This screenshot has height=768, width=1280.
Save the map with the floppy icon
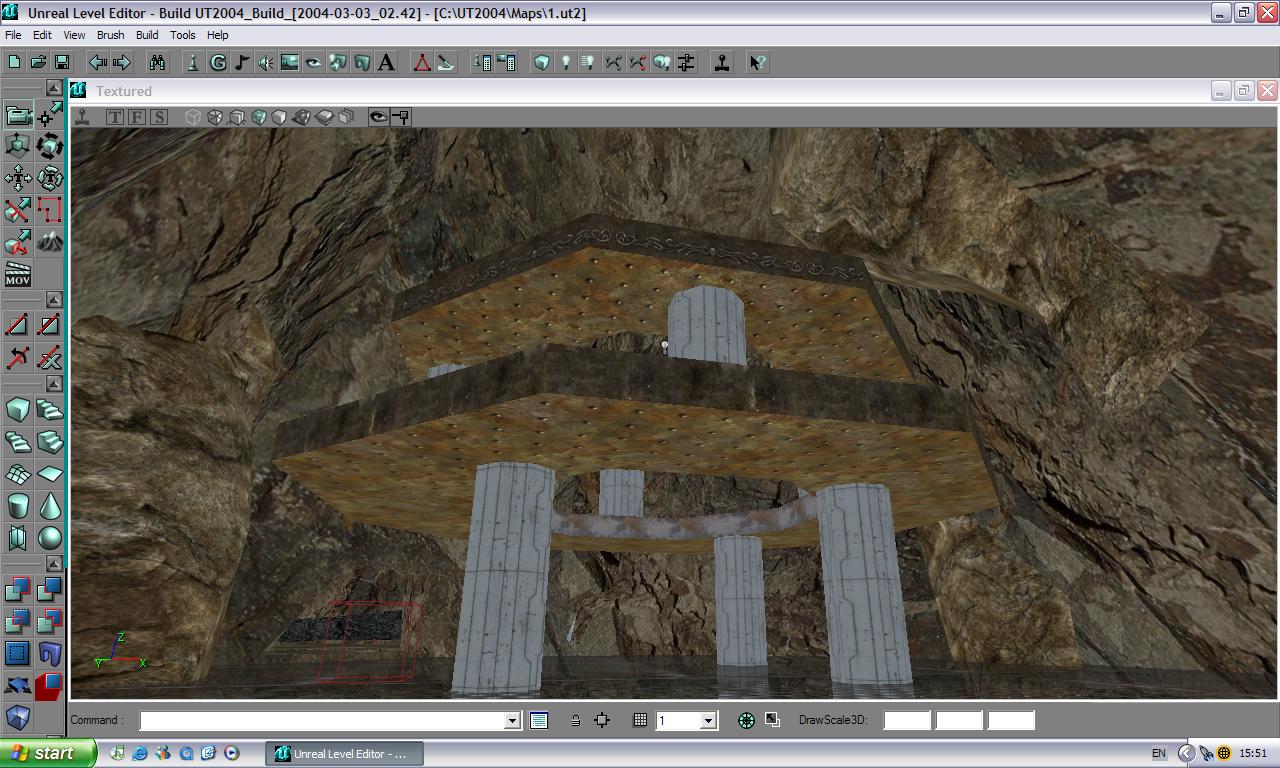tap(62, 62)
